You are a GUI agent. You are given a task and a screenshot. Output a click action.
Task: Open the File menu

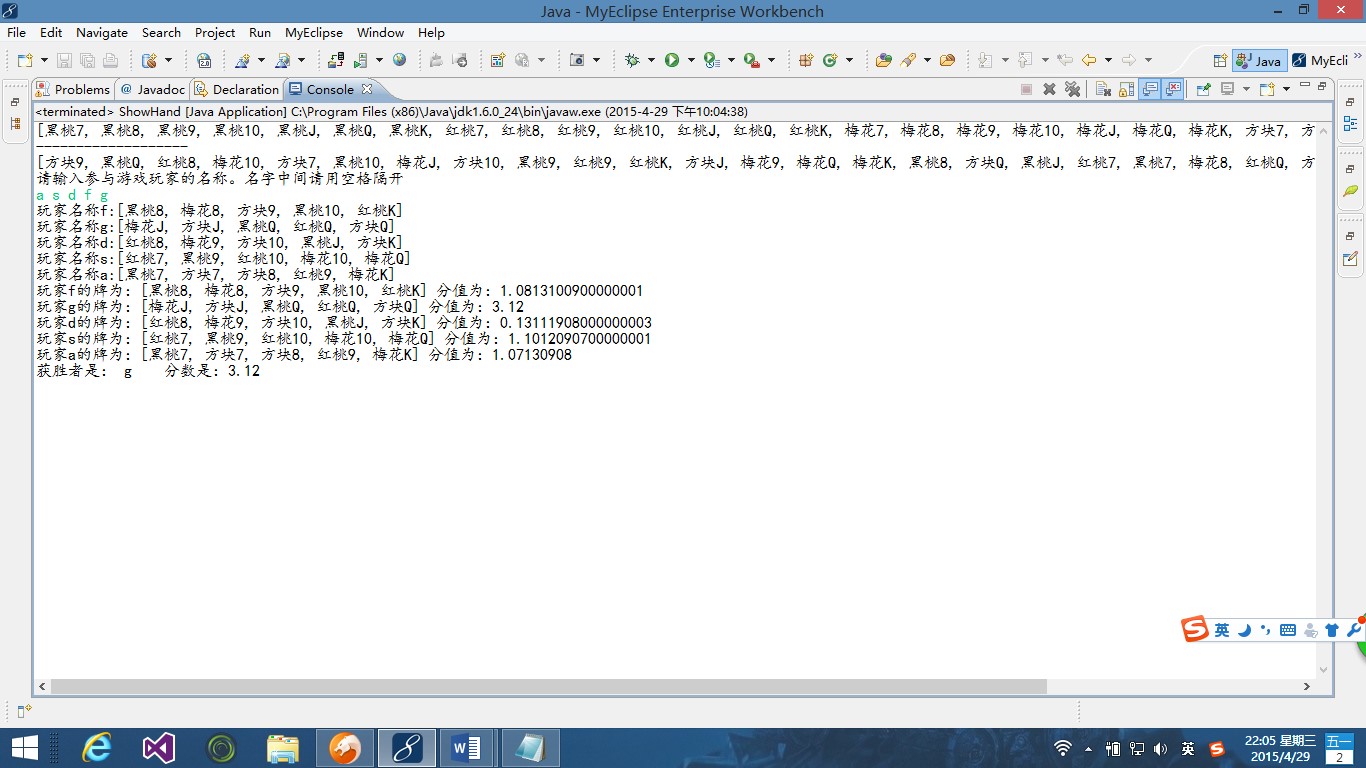click(16, 33)
